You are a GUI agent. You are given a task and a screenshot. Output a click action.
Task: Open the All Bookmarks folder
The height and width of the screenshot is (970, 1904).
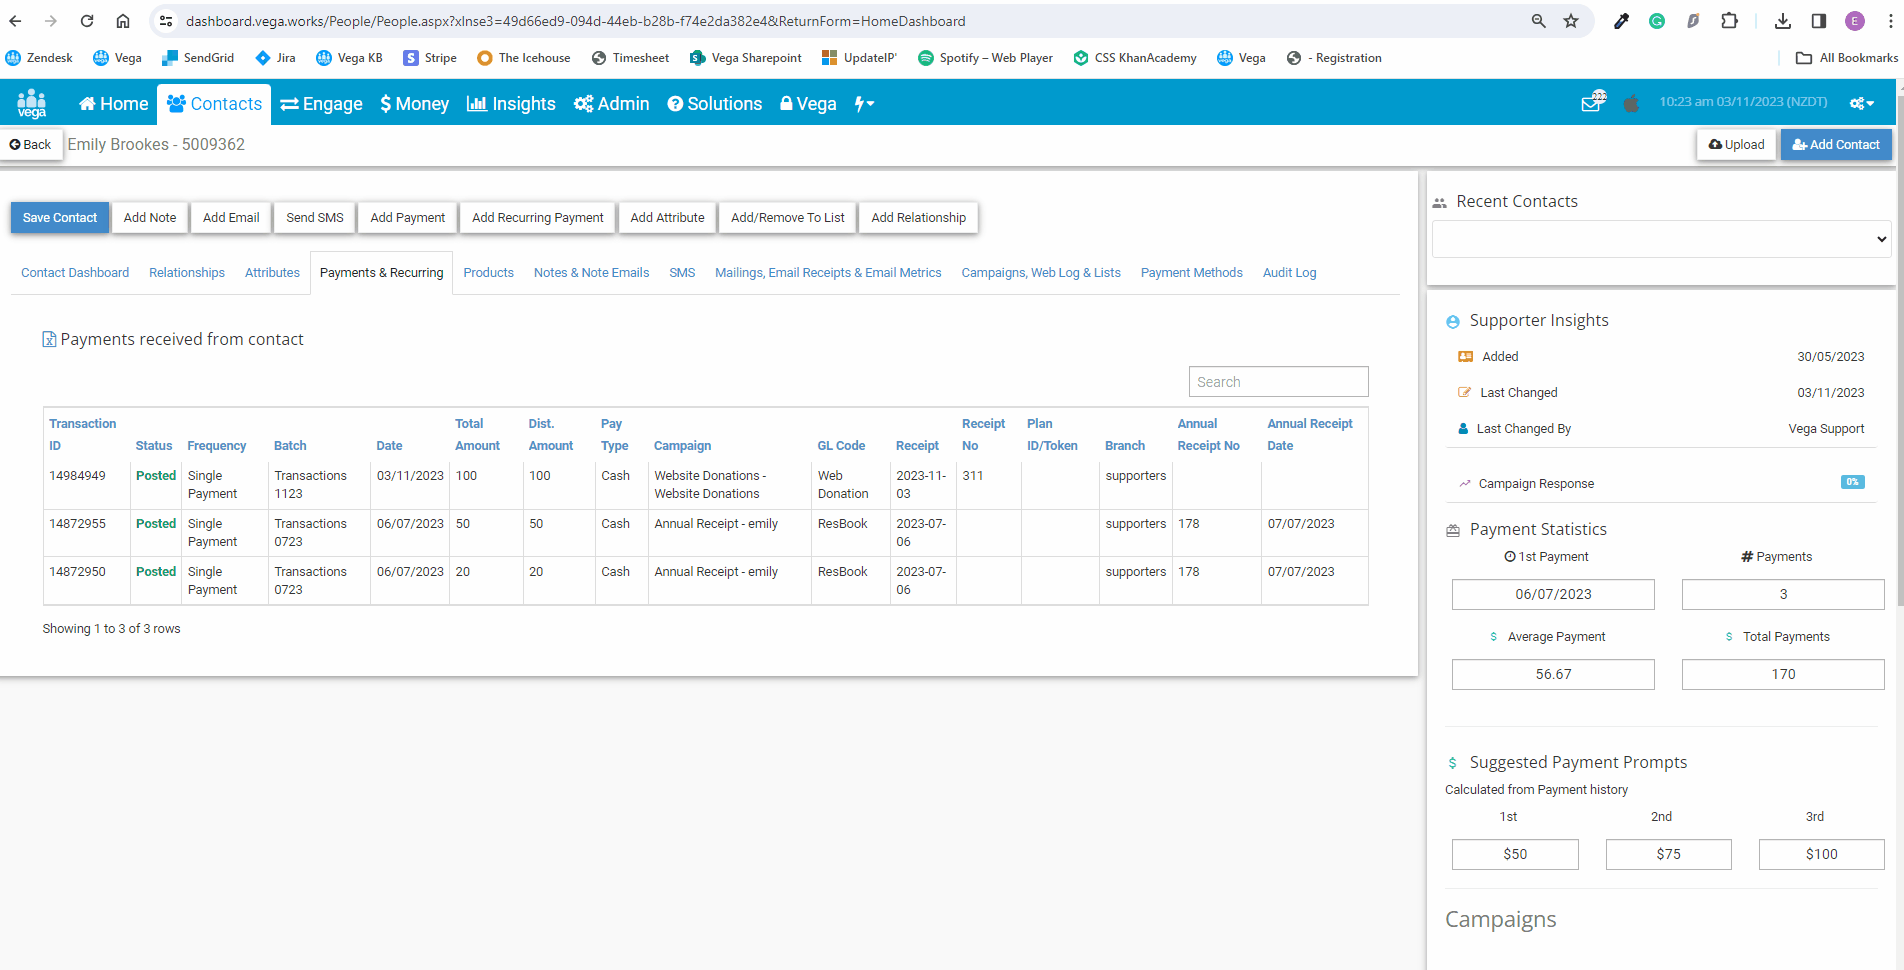click(x=1847, y=58)
